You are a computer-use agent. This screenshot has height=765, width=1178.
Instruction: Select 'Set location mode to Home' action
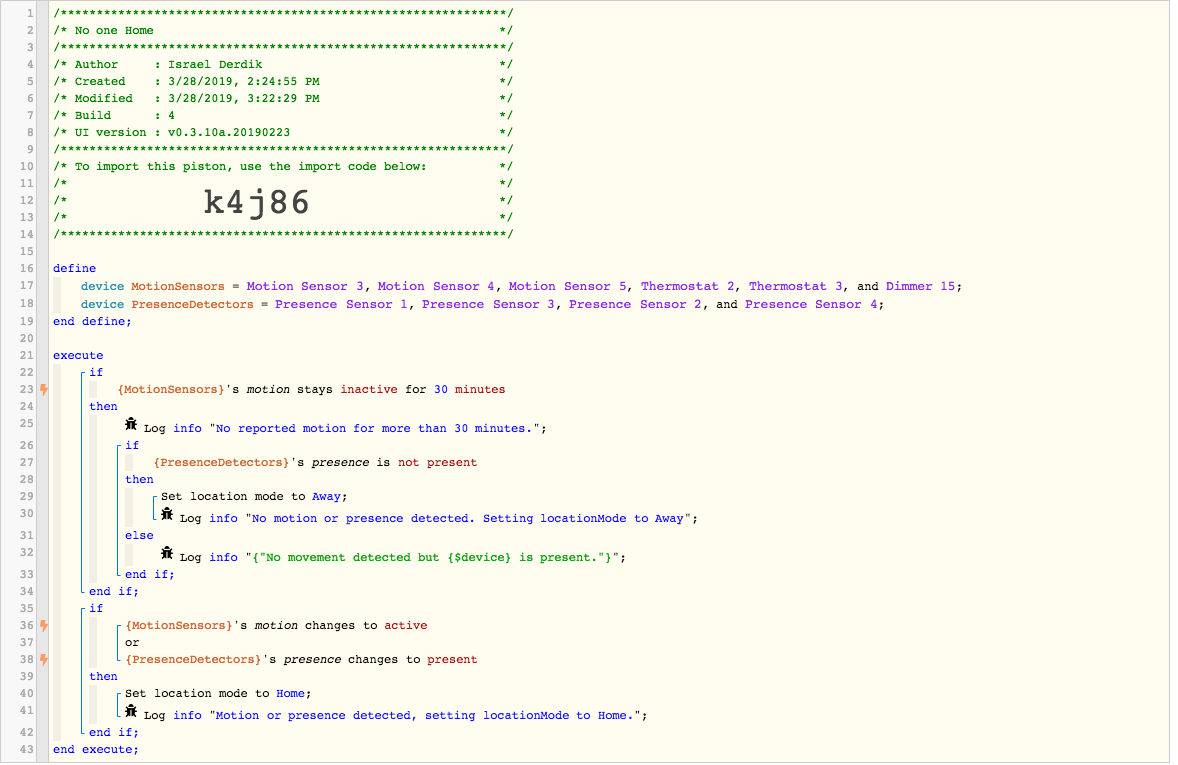coord(218,694)
